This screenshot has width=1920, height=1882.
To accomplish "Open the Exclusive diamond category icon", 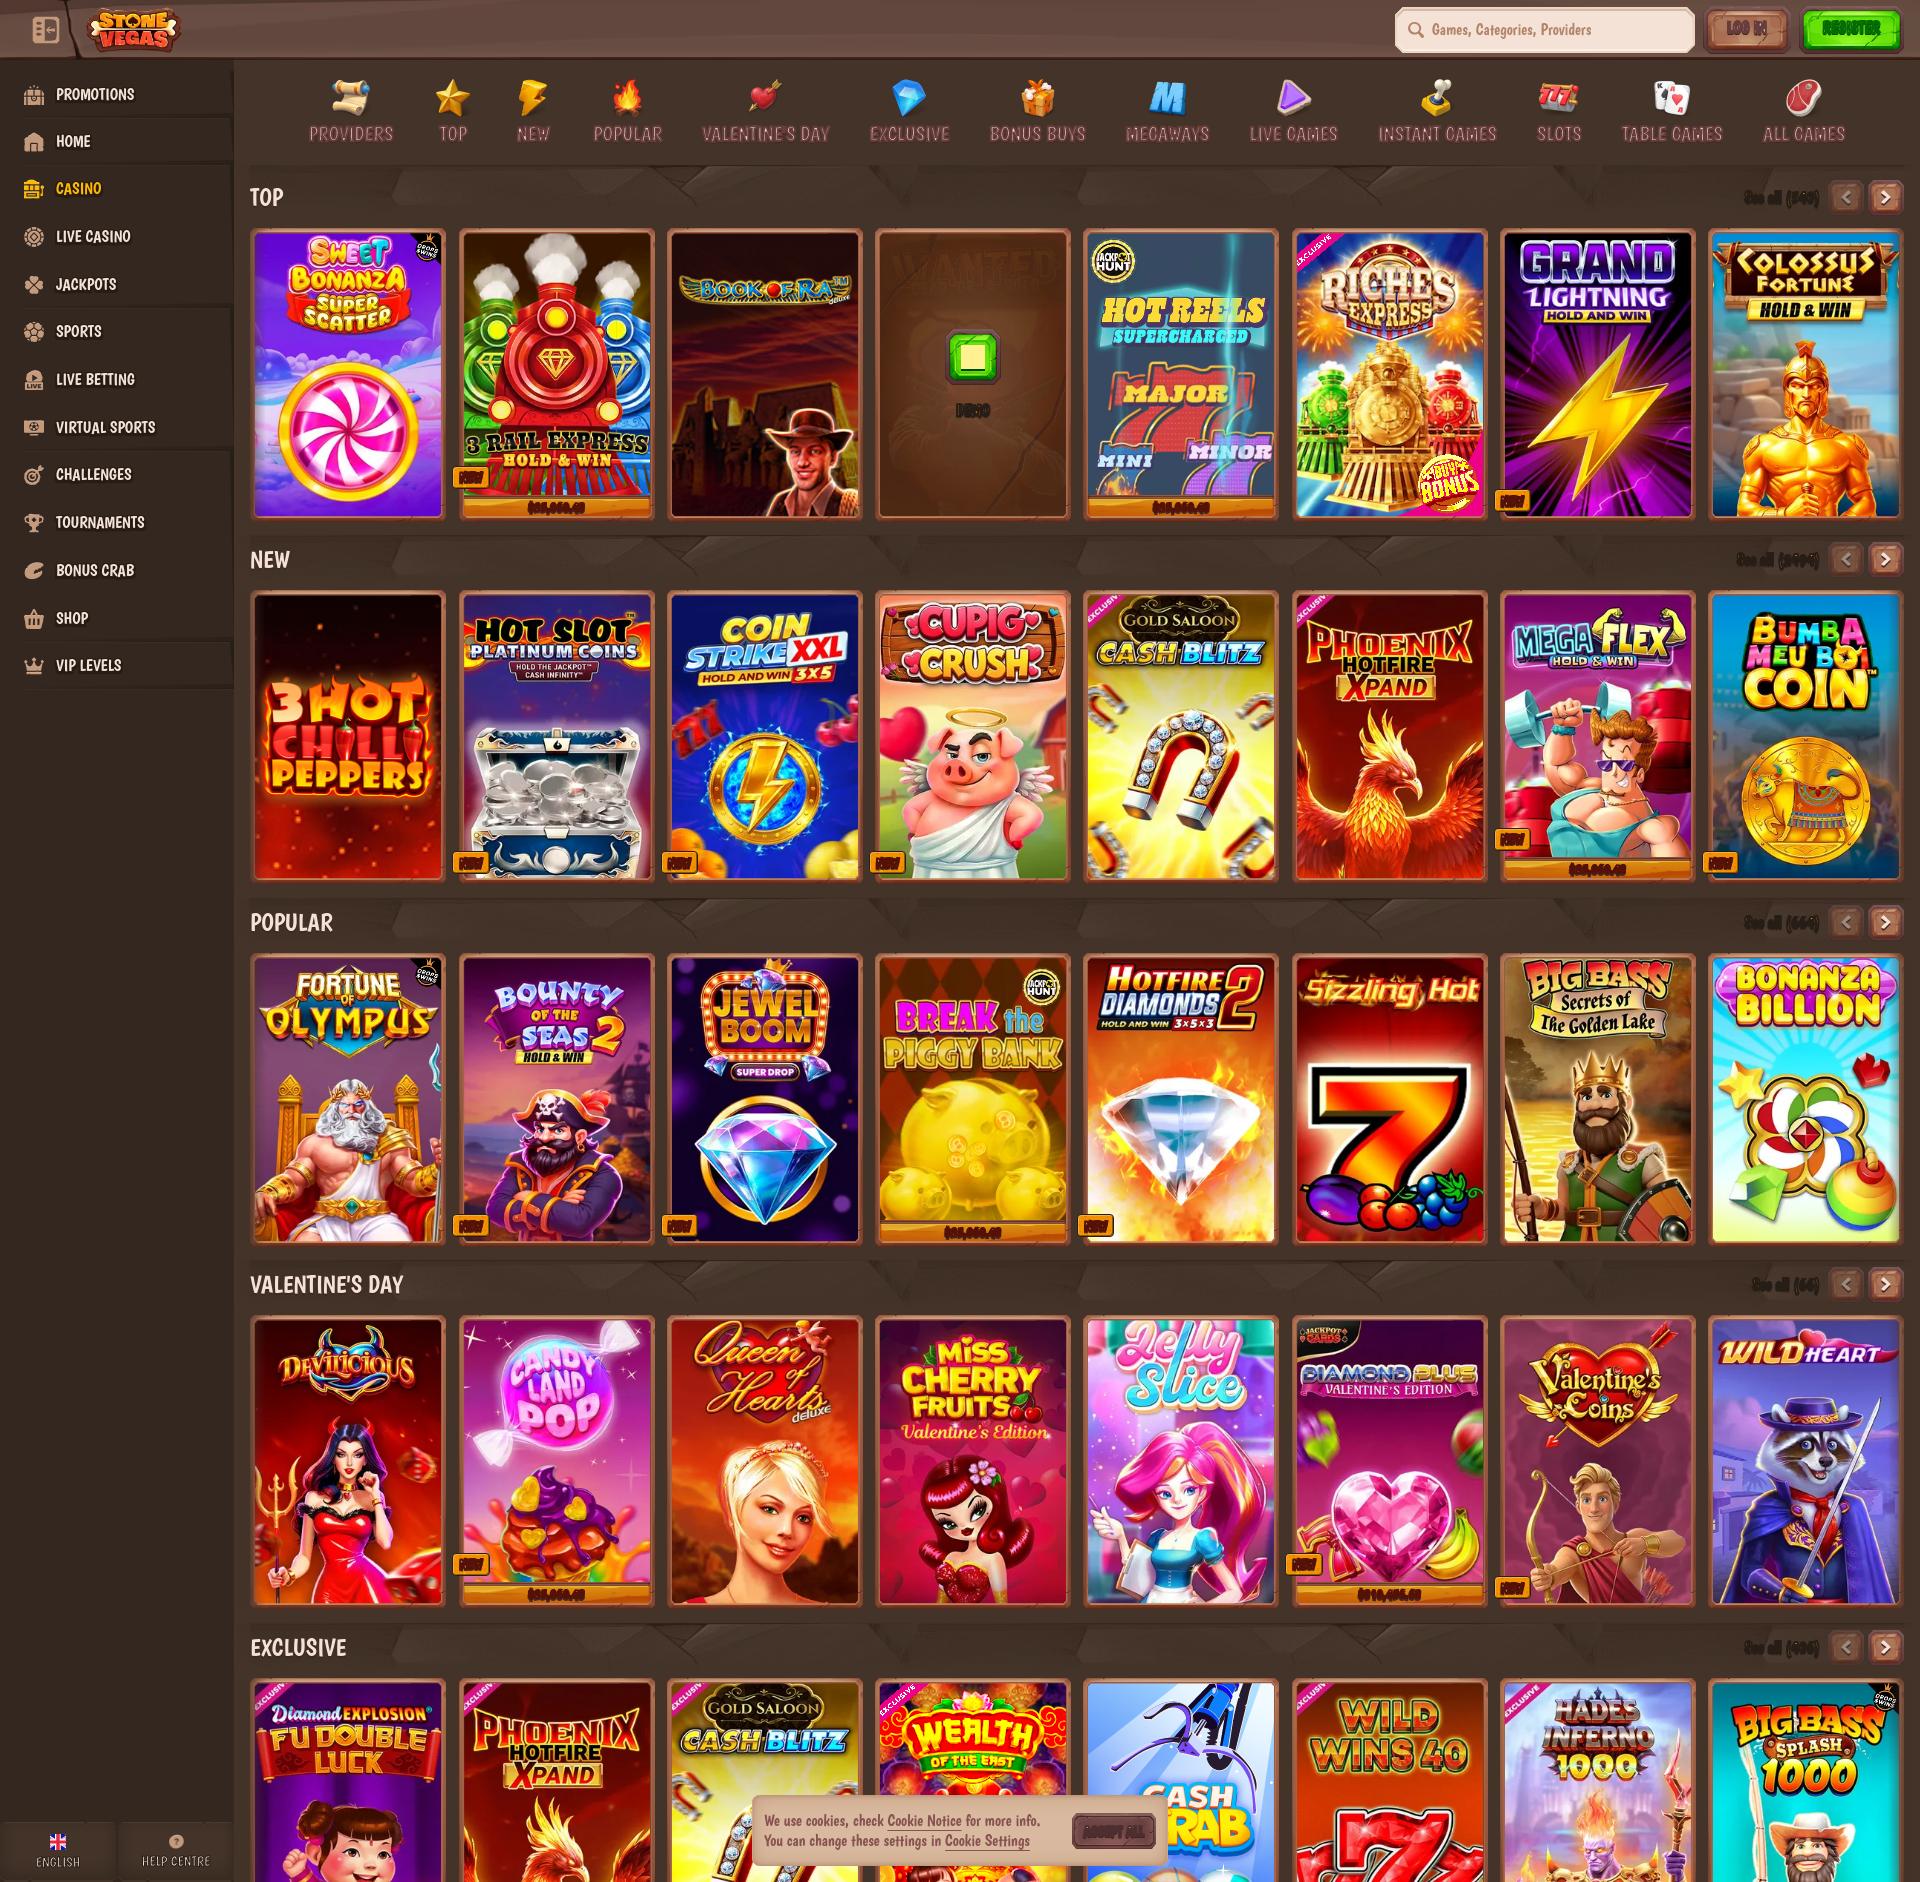I will point(908,98).
